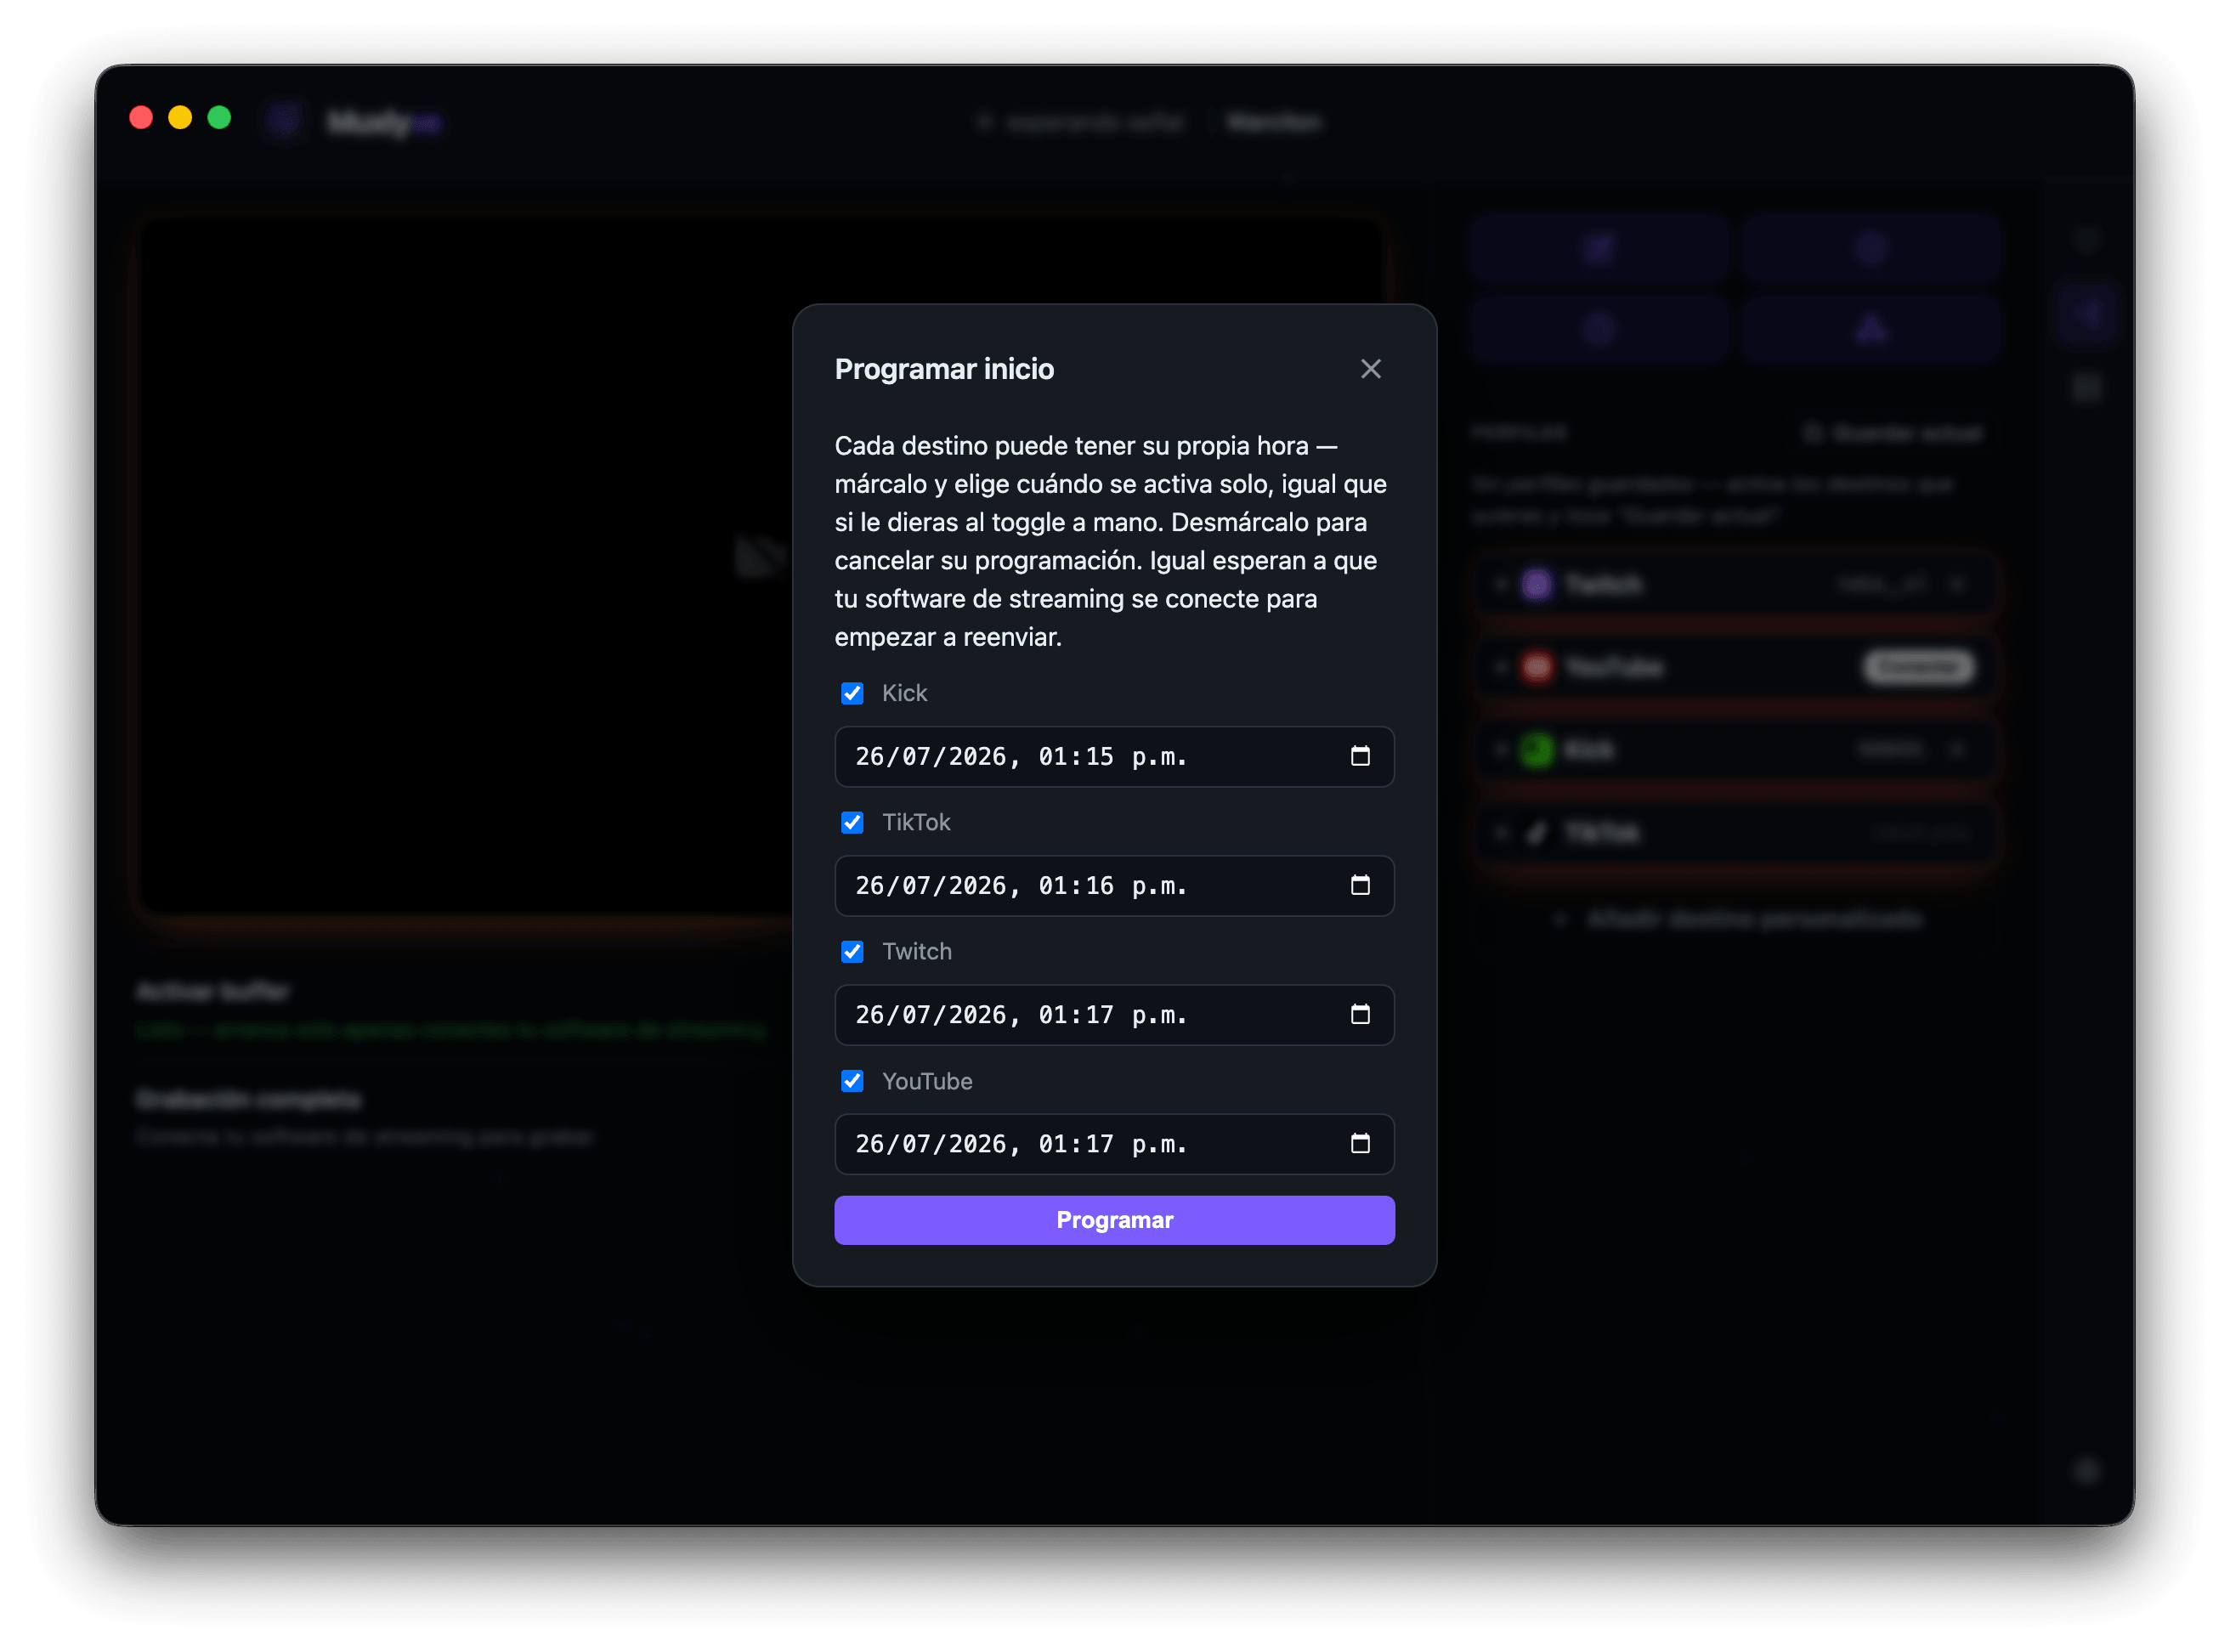Uncheck the Kick checkbox
This screenshot has height=1652, width=2230.
(852, 693)
